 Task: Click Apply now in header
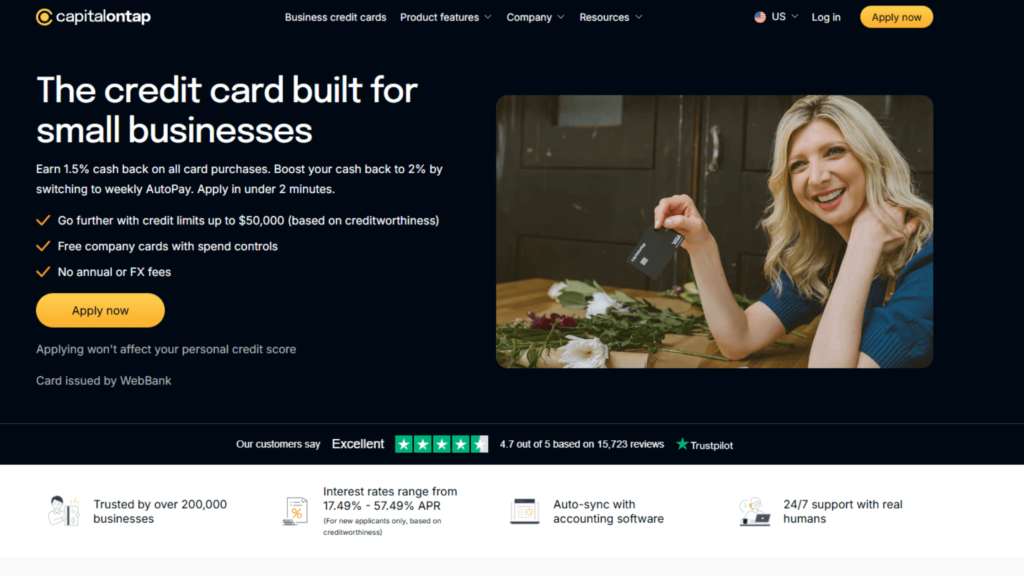896,17
